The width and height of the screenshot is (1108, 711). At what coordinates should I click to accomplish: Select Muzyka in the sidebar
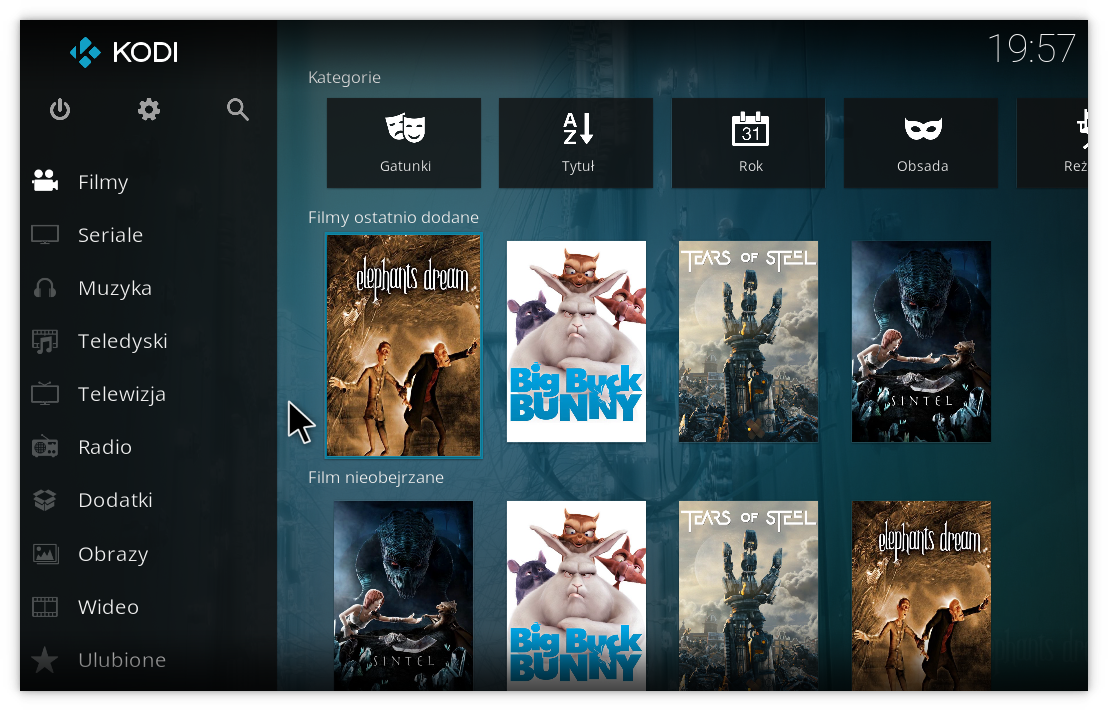[x=148, y=288]
